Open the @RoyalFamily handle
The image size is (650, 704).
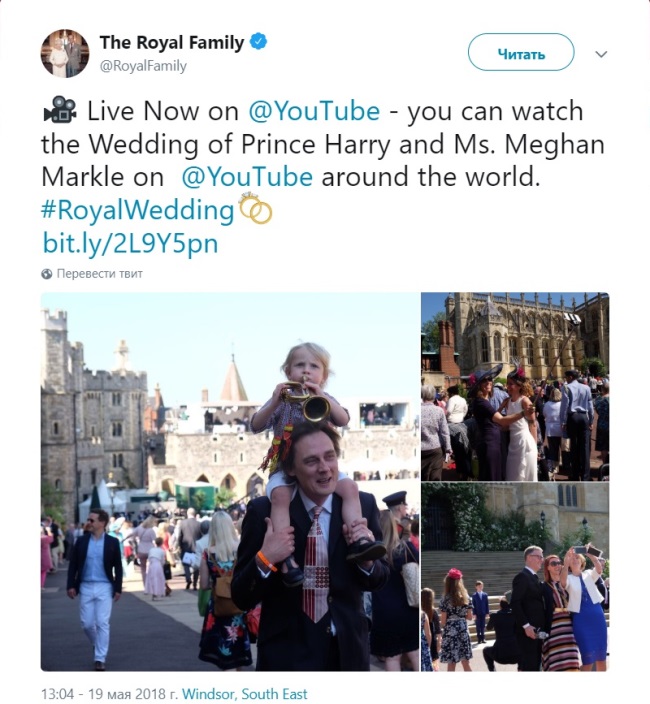(143, 66)
